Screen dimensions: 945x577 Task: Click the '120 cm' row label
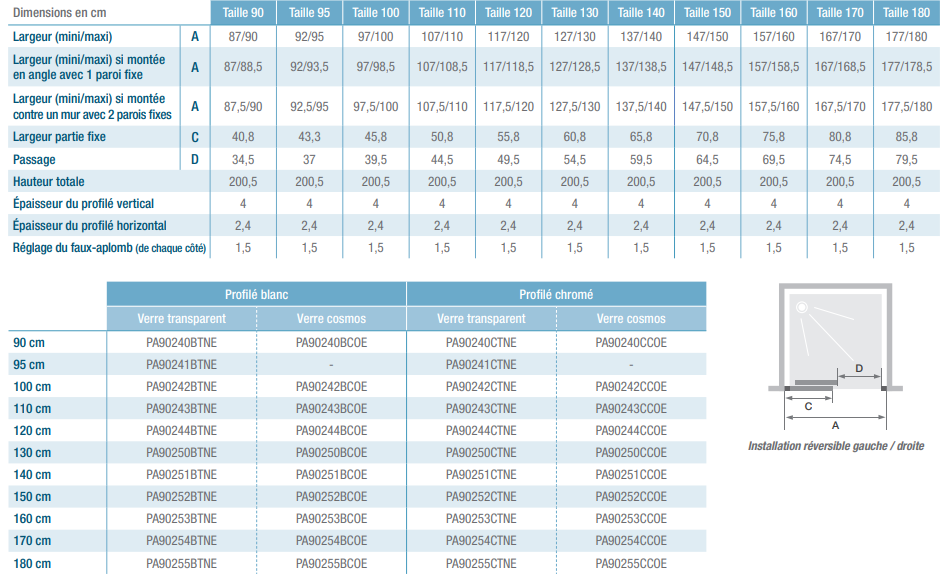pyautogui.click(x=32, y=430)
